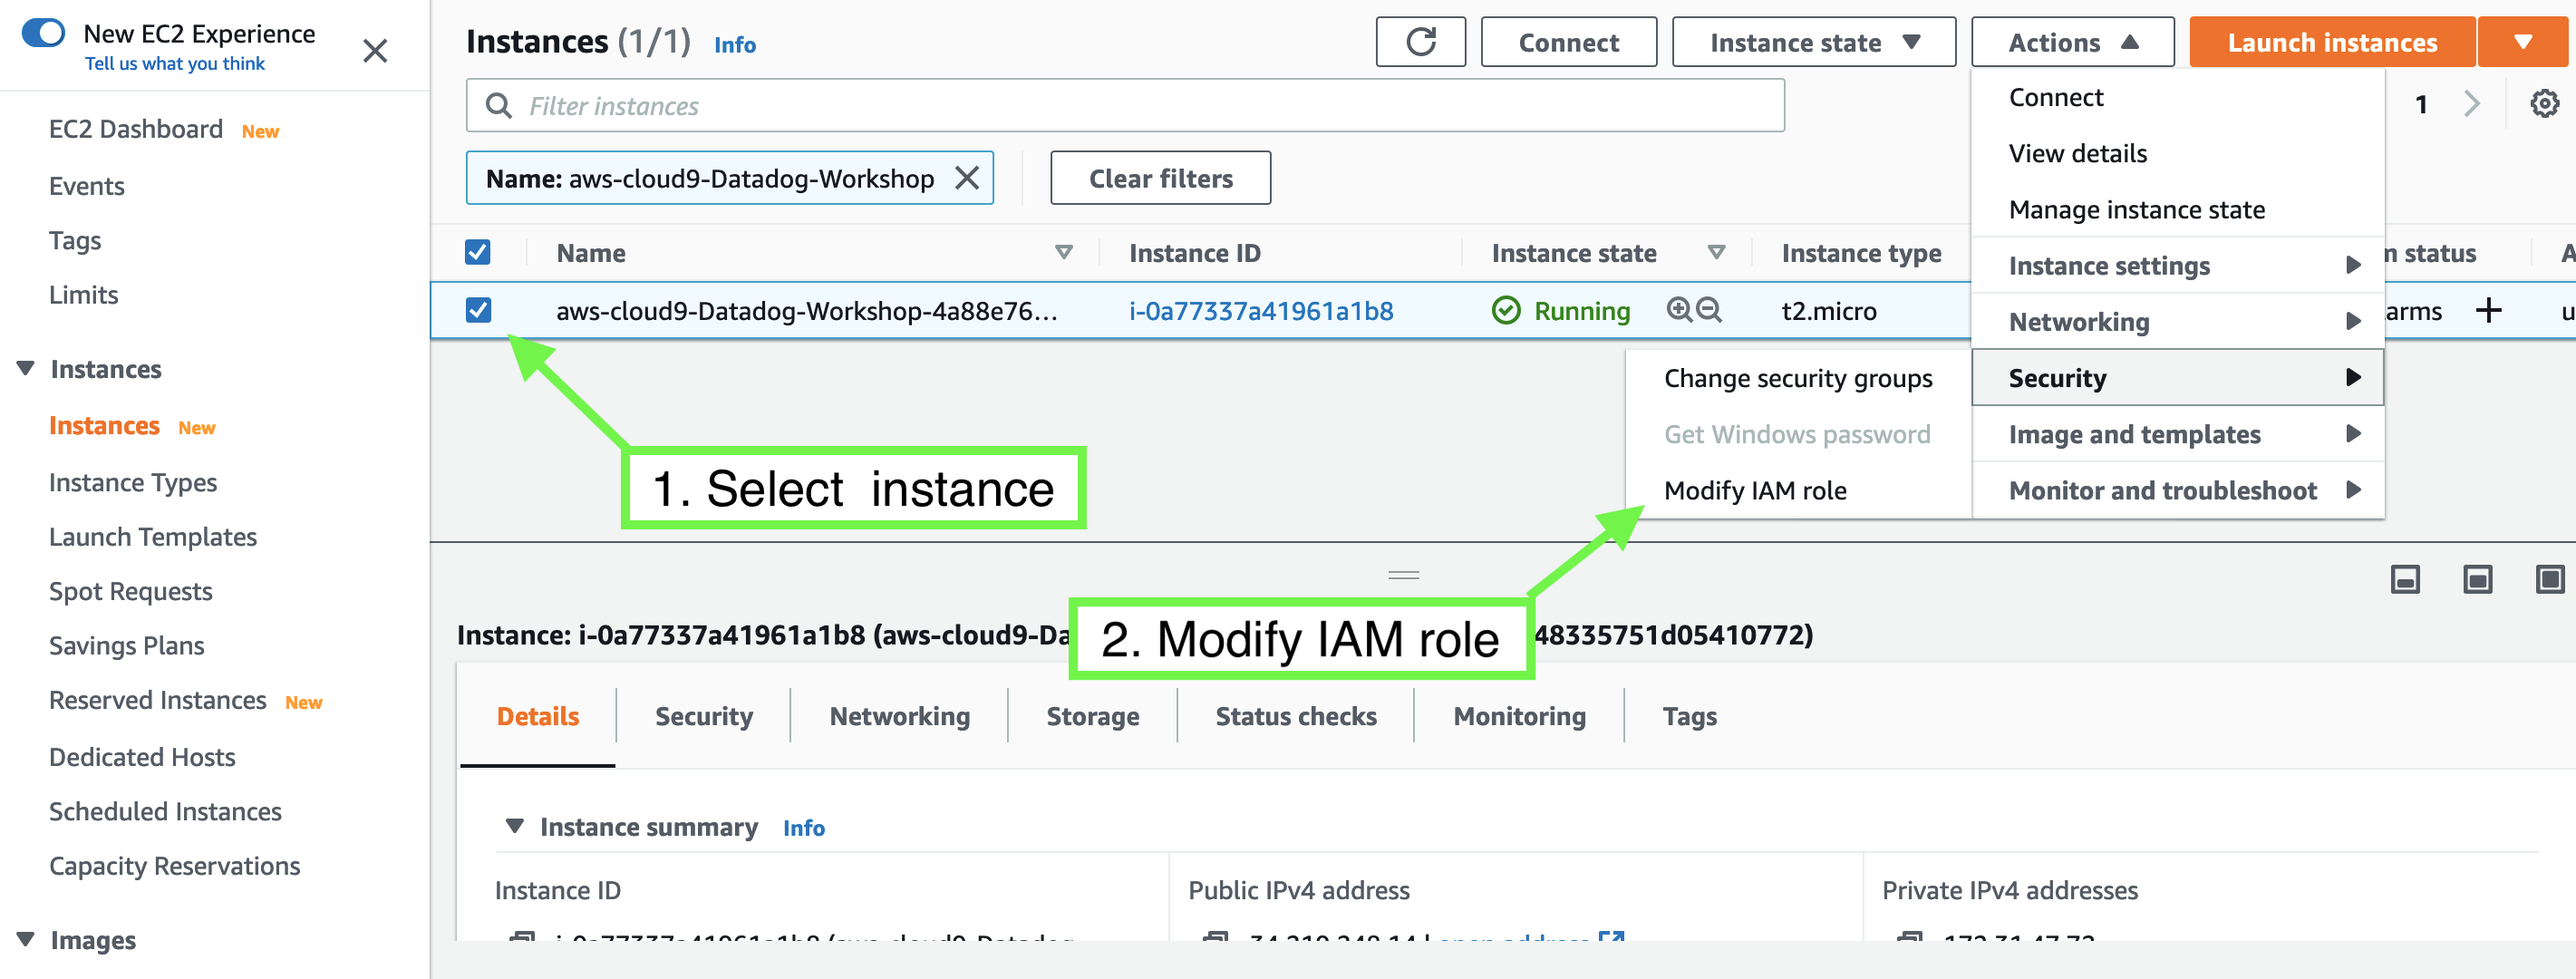Screen dimensions: 2576x979
Task: Click the Launch instances button
Action: click(2332, 42)
